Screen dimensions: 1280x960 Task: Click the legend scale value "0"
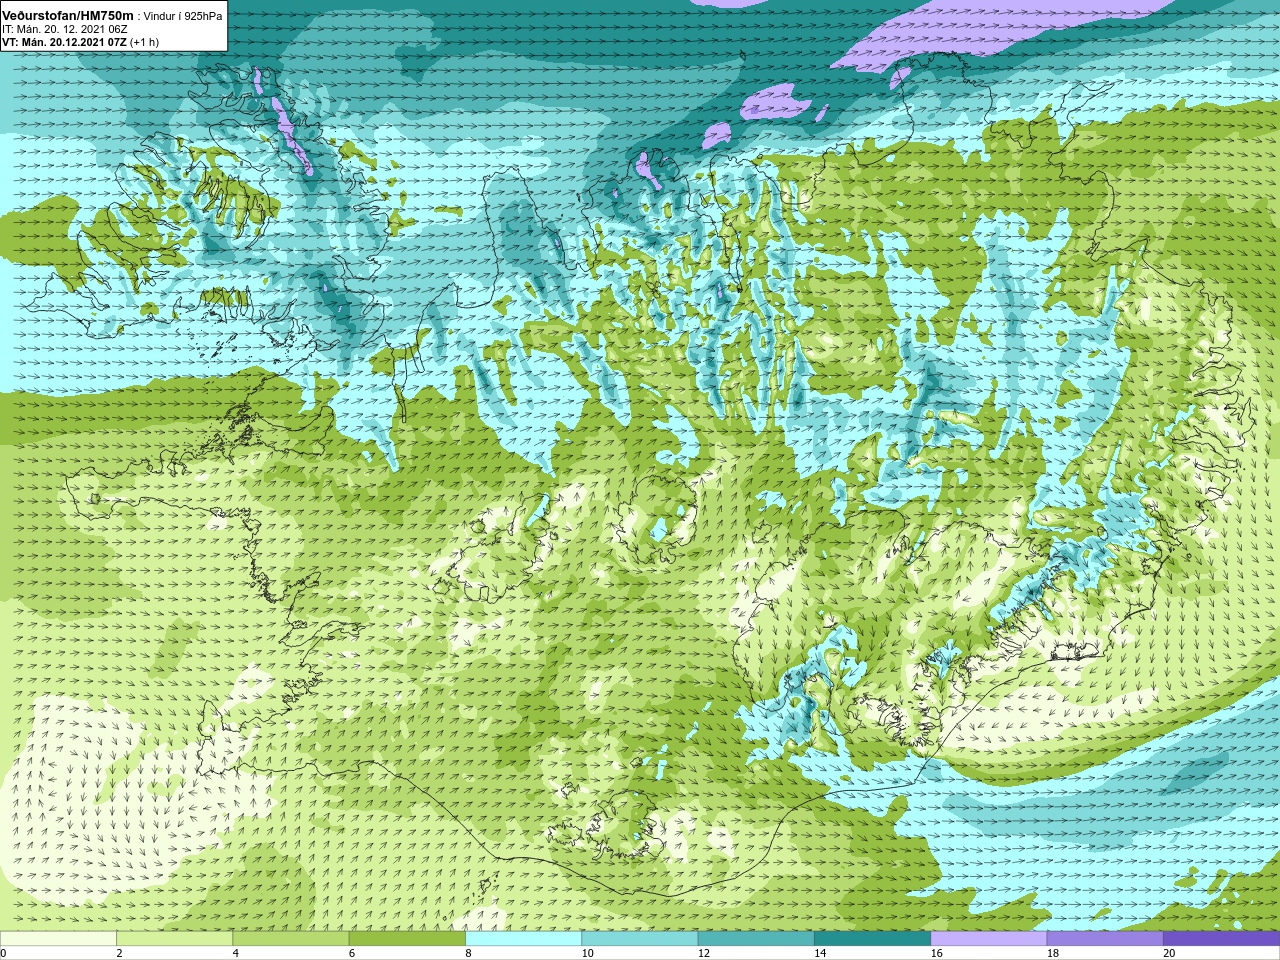4,953
